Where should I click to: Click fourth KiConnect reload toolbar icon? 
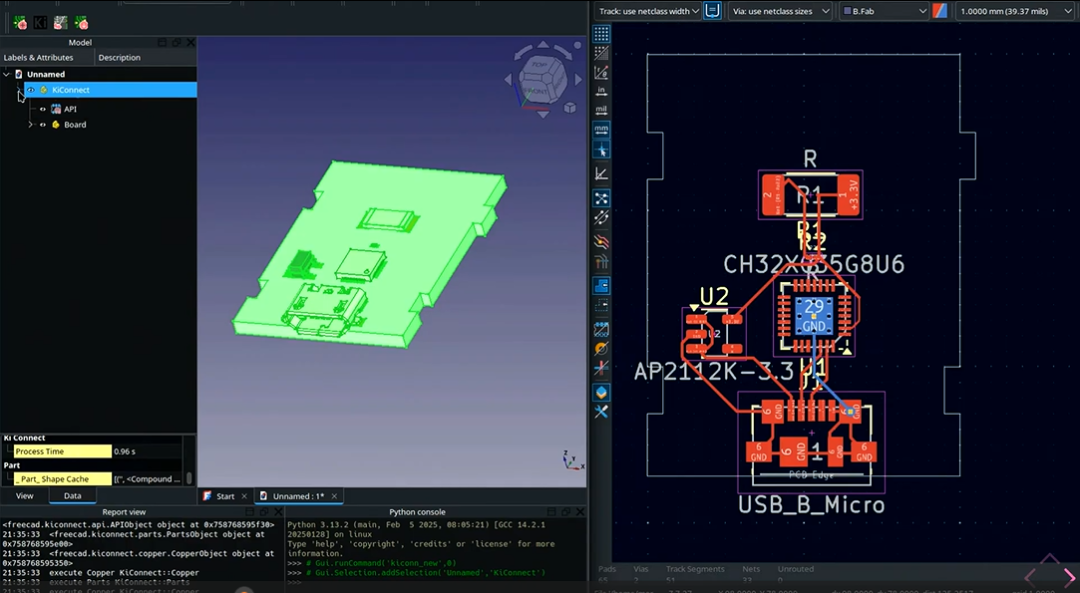point(81,23)
